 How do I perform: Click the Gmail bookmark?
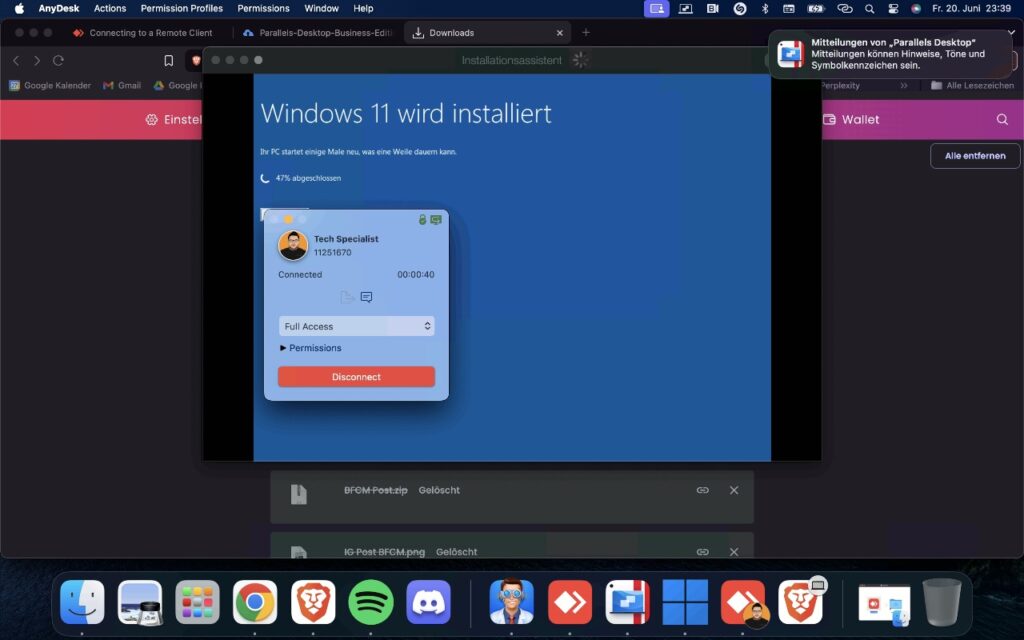pos(122,86)
